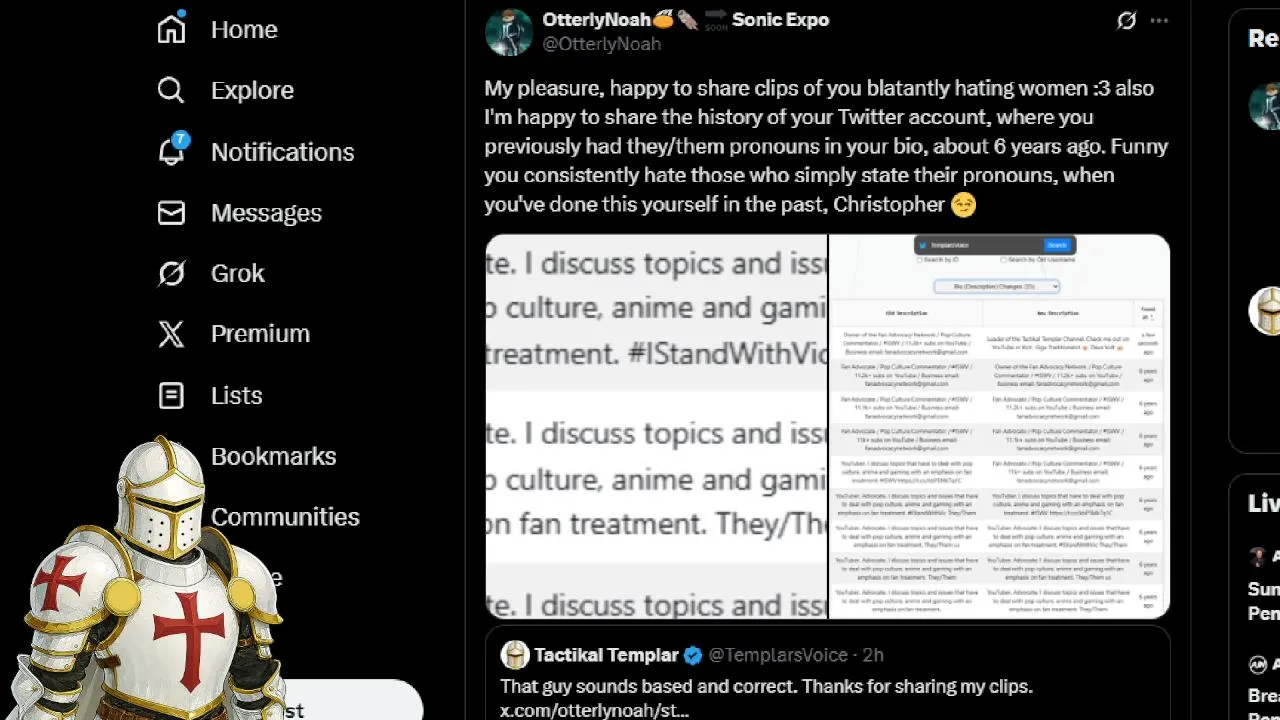
Task: Open Tactikal Templar's small avatar in quote
Action: [515, 655]
